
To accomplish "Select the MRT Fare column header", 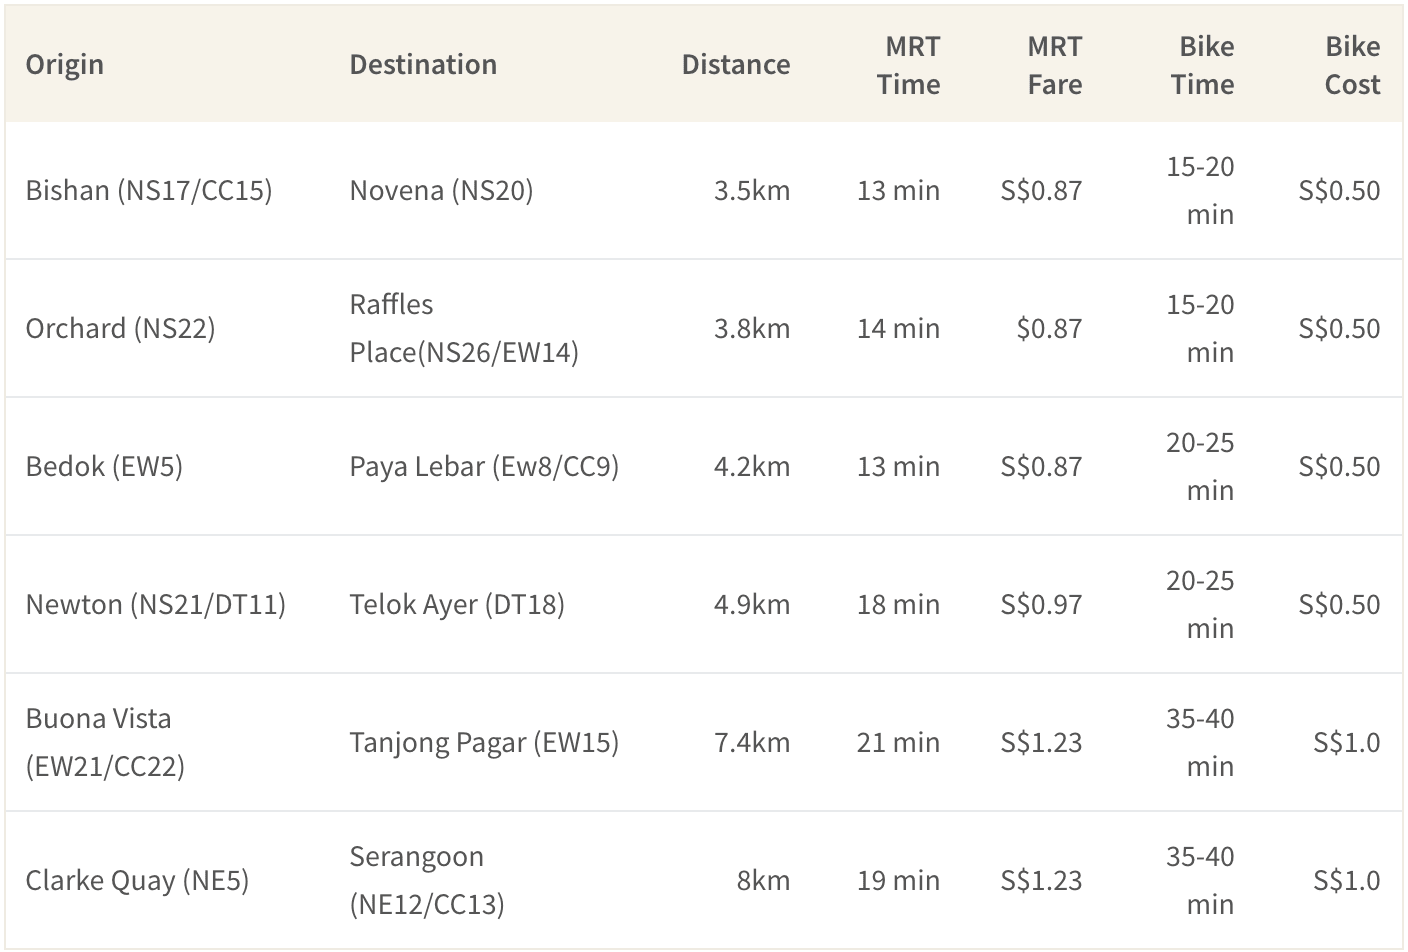I will point(1055,65).
